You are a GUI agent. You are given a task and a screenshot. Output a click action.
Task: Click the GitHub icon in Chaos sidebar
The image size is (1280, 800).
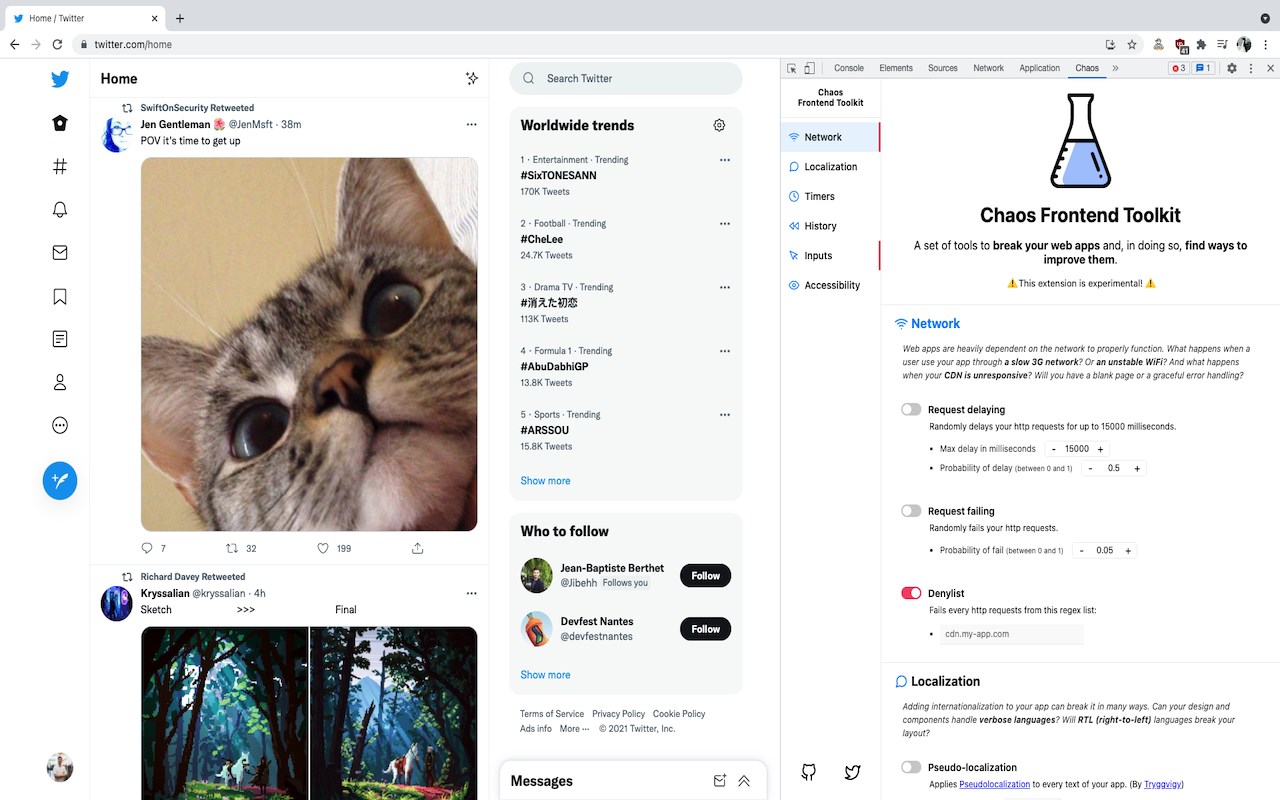(809, 772)
